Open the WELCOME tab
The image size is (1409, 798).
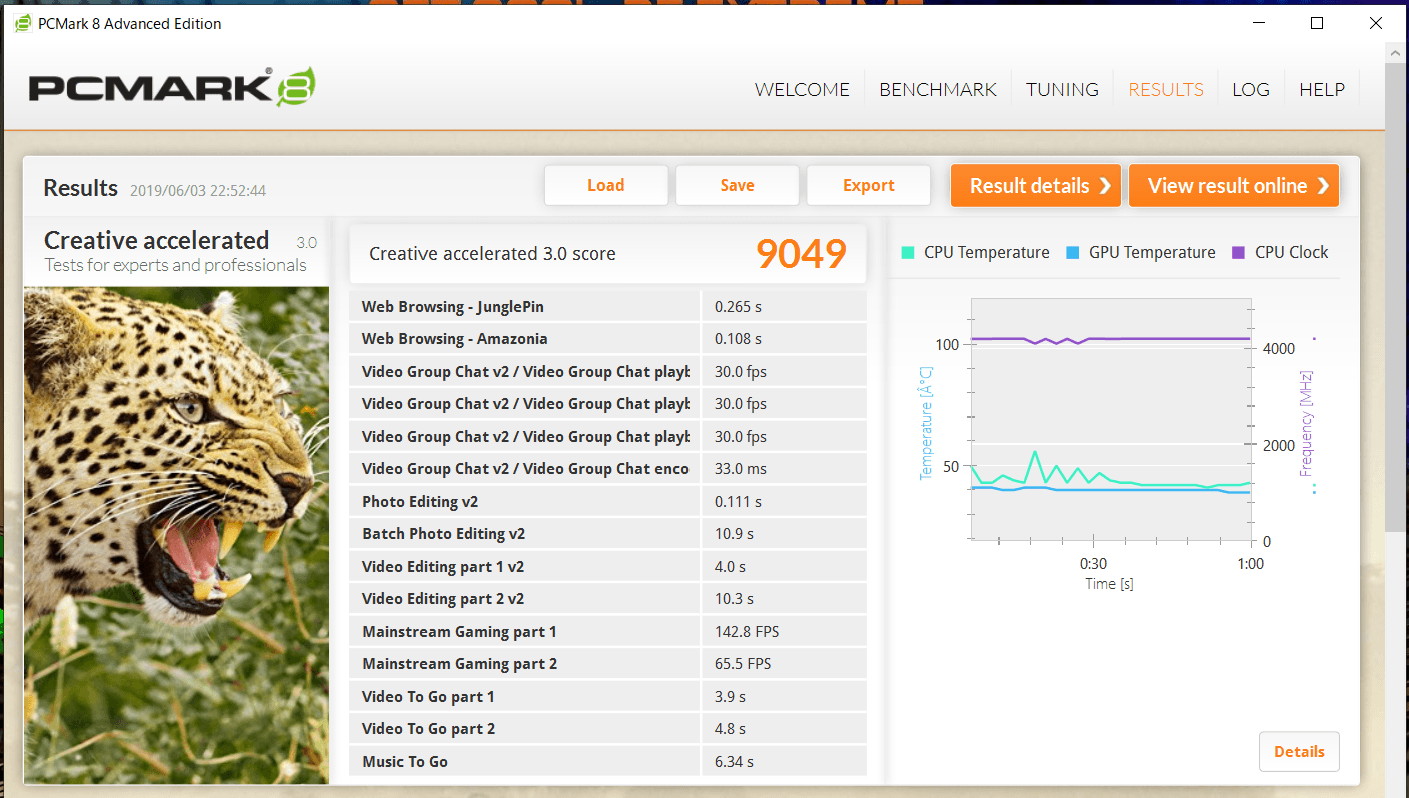(802, 89)
